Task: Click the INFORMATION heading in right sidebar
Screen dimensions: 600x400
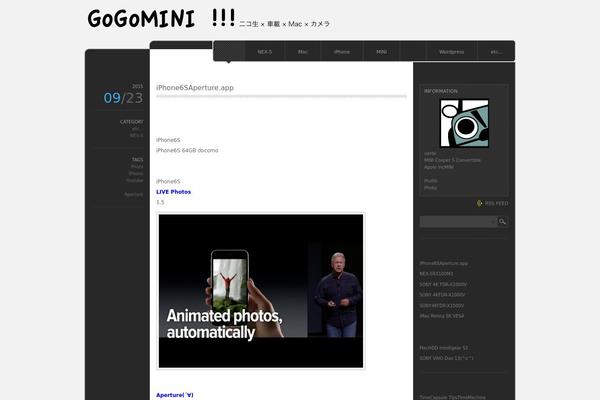Action: (441, 91)
